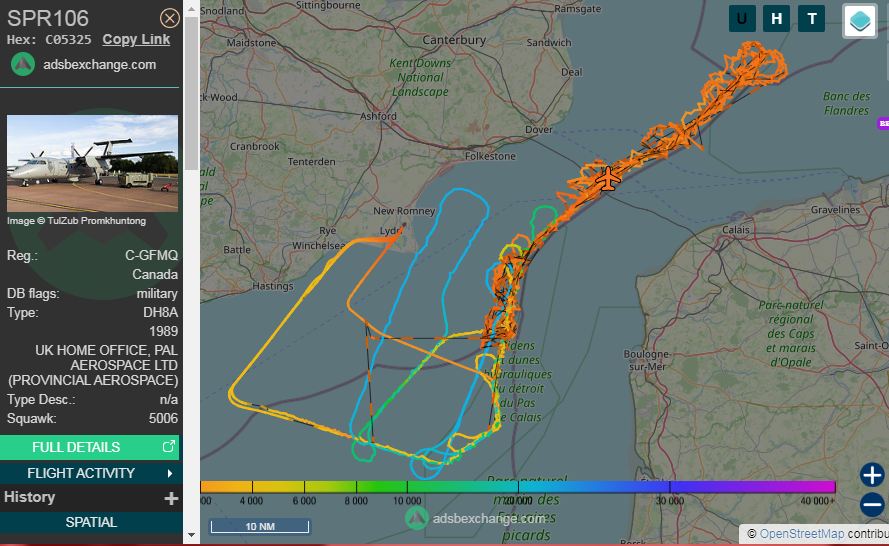Expand the History section with plus icon
The height and width of the screenshot is (546, 889).
click(171, 498)
